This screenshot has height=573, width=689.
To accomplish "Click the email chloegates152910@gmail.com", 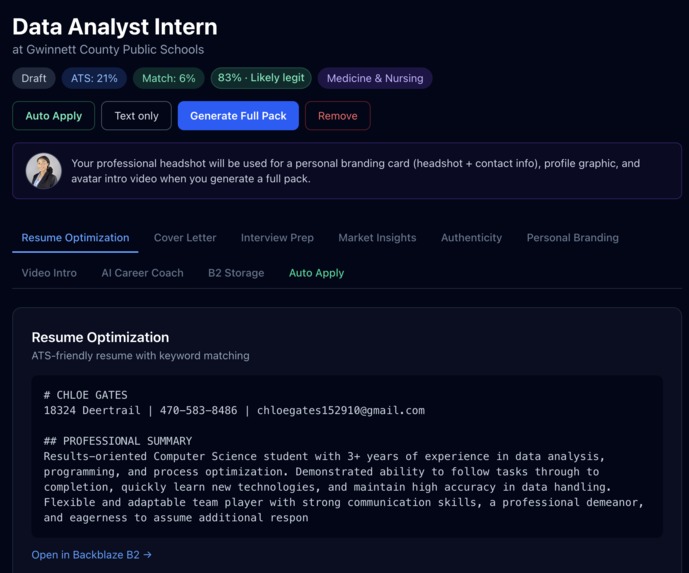I will 341,410.
